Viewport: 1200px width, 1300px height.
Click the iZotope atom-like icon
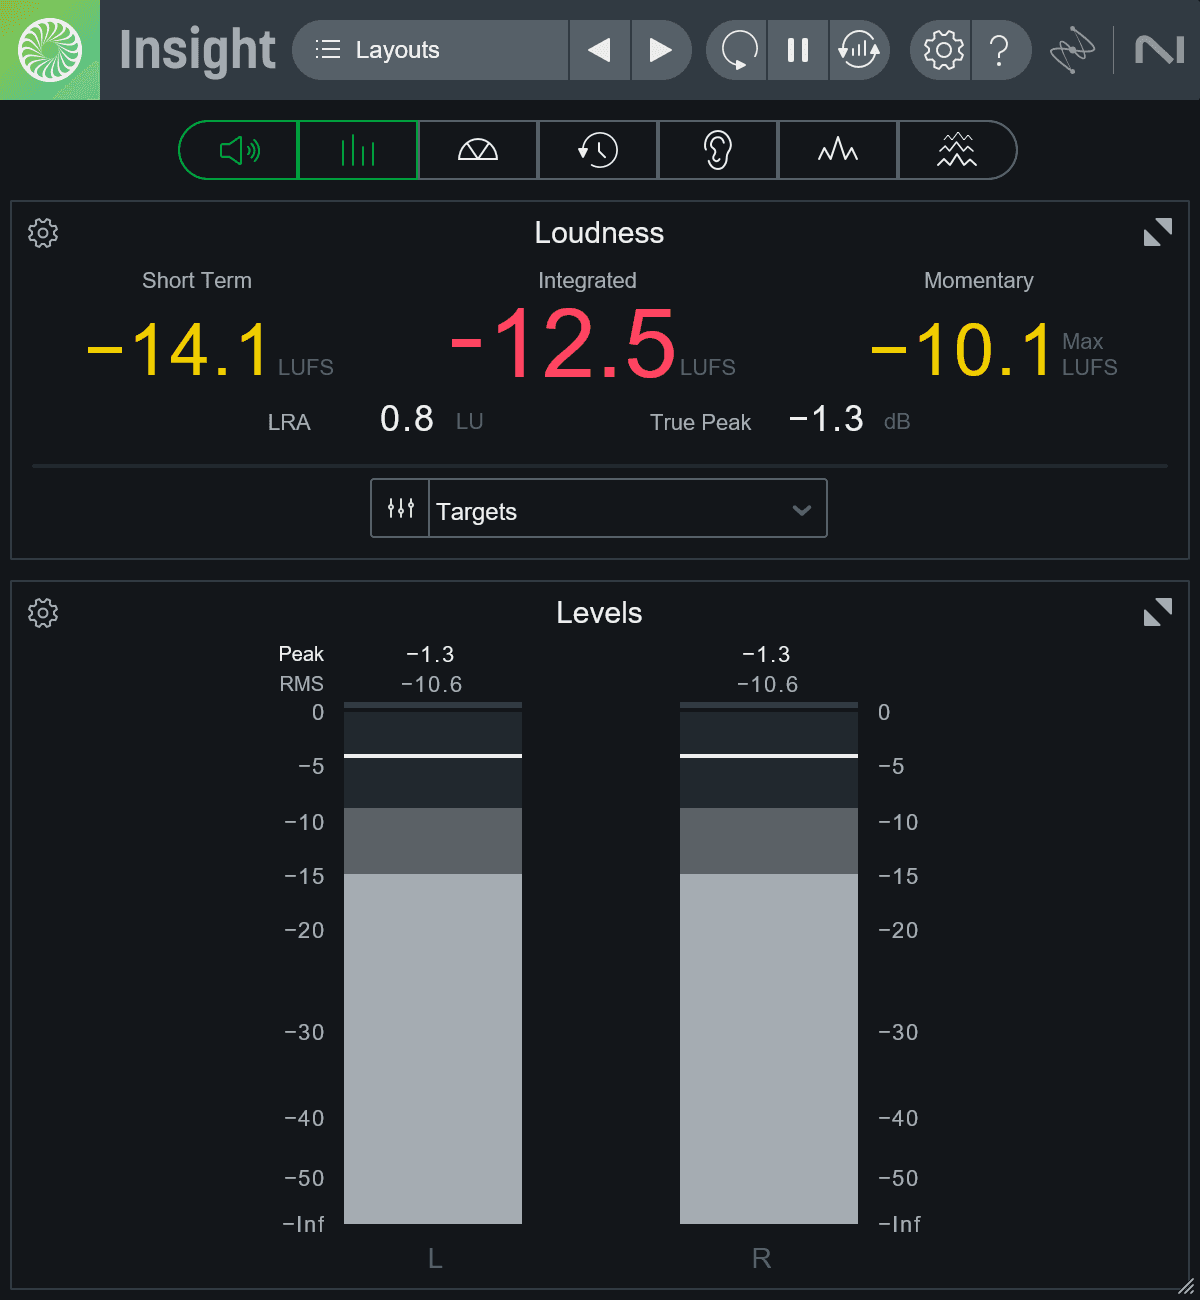1072,50
